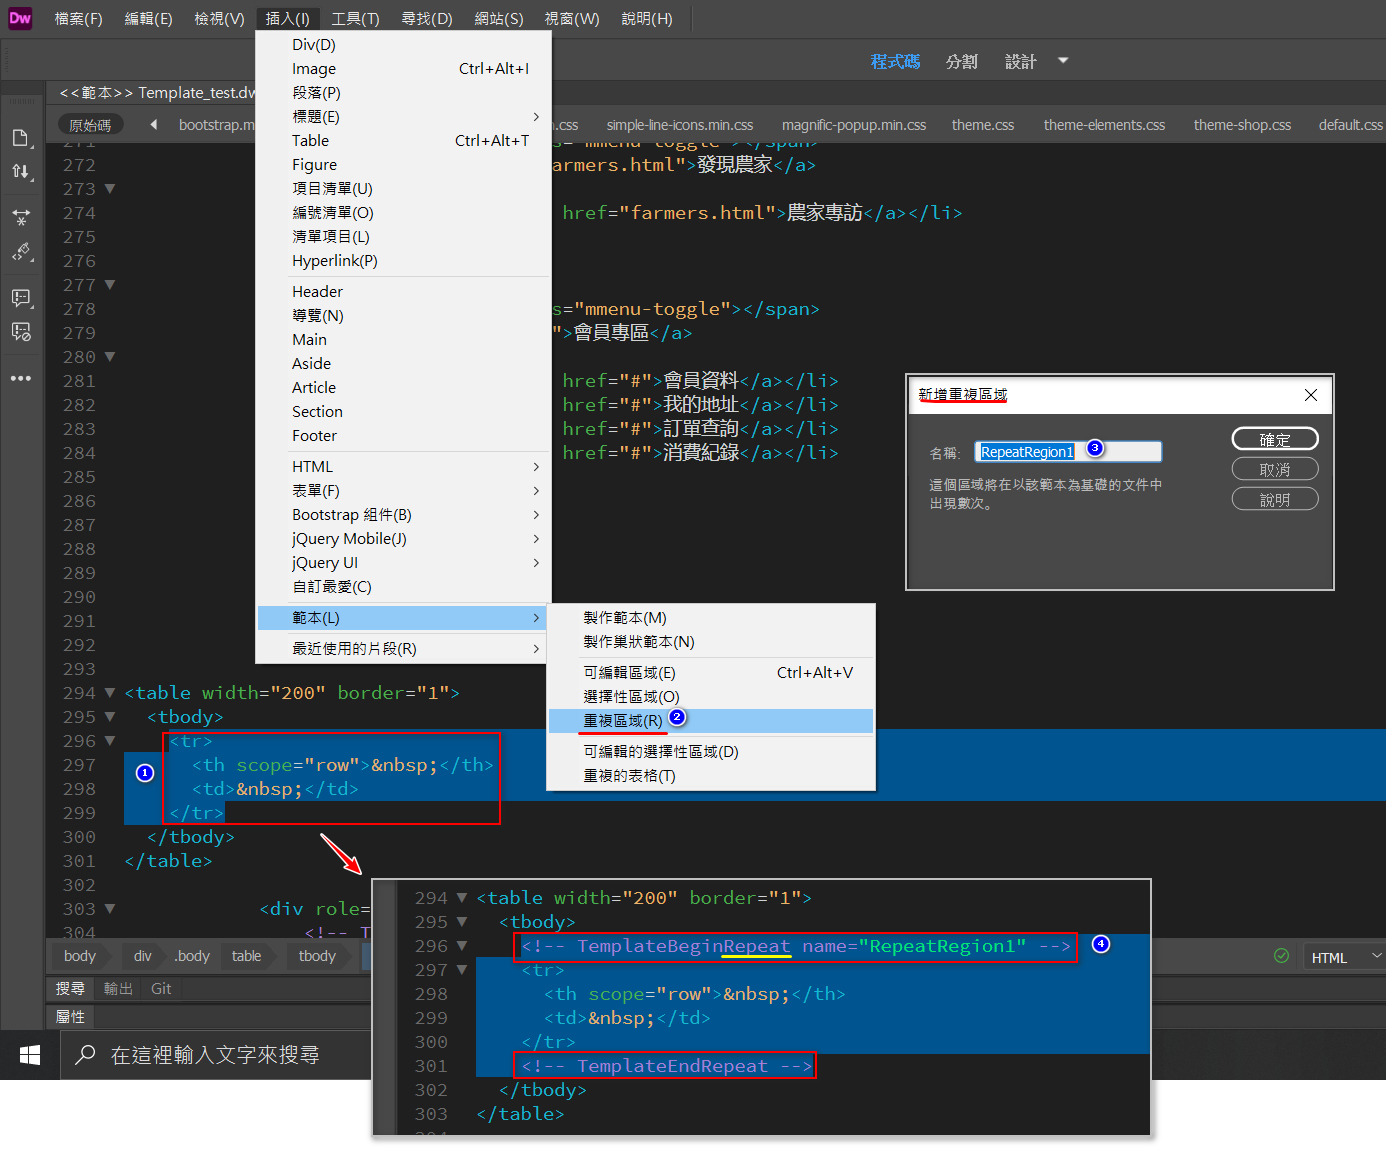1386x1159 pixels.
Task: Click the 原始碼 toggle button
Action: [90, 124]
